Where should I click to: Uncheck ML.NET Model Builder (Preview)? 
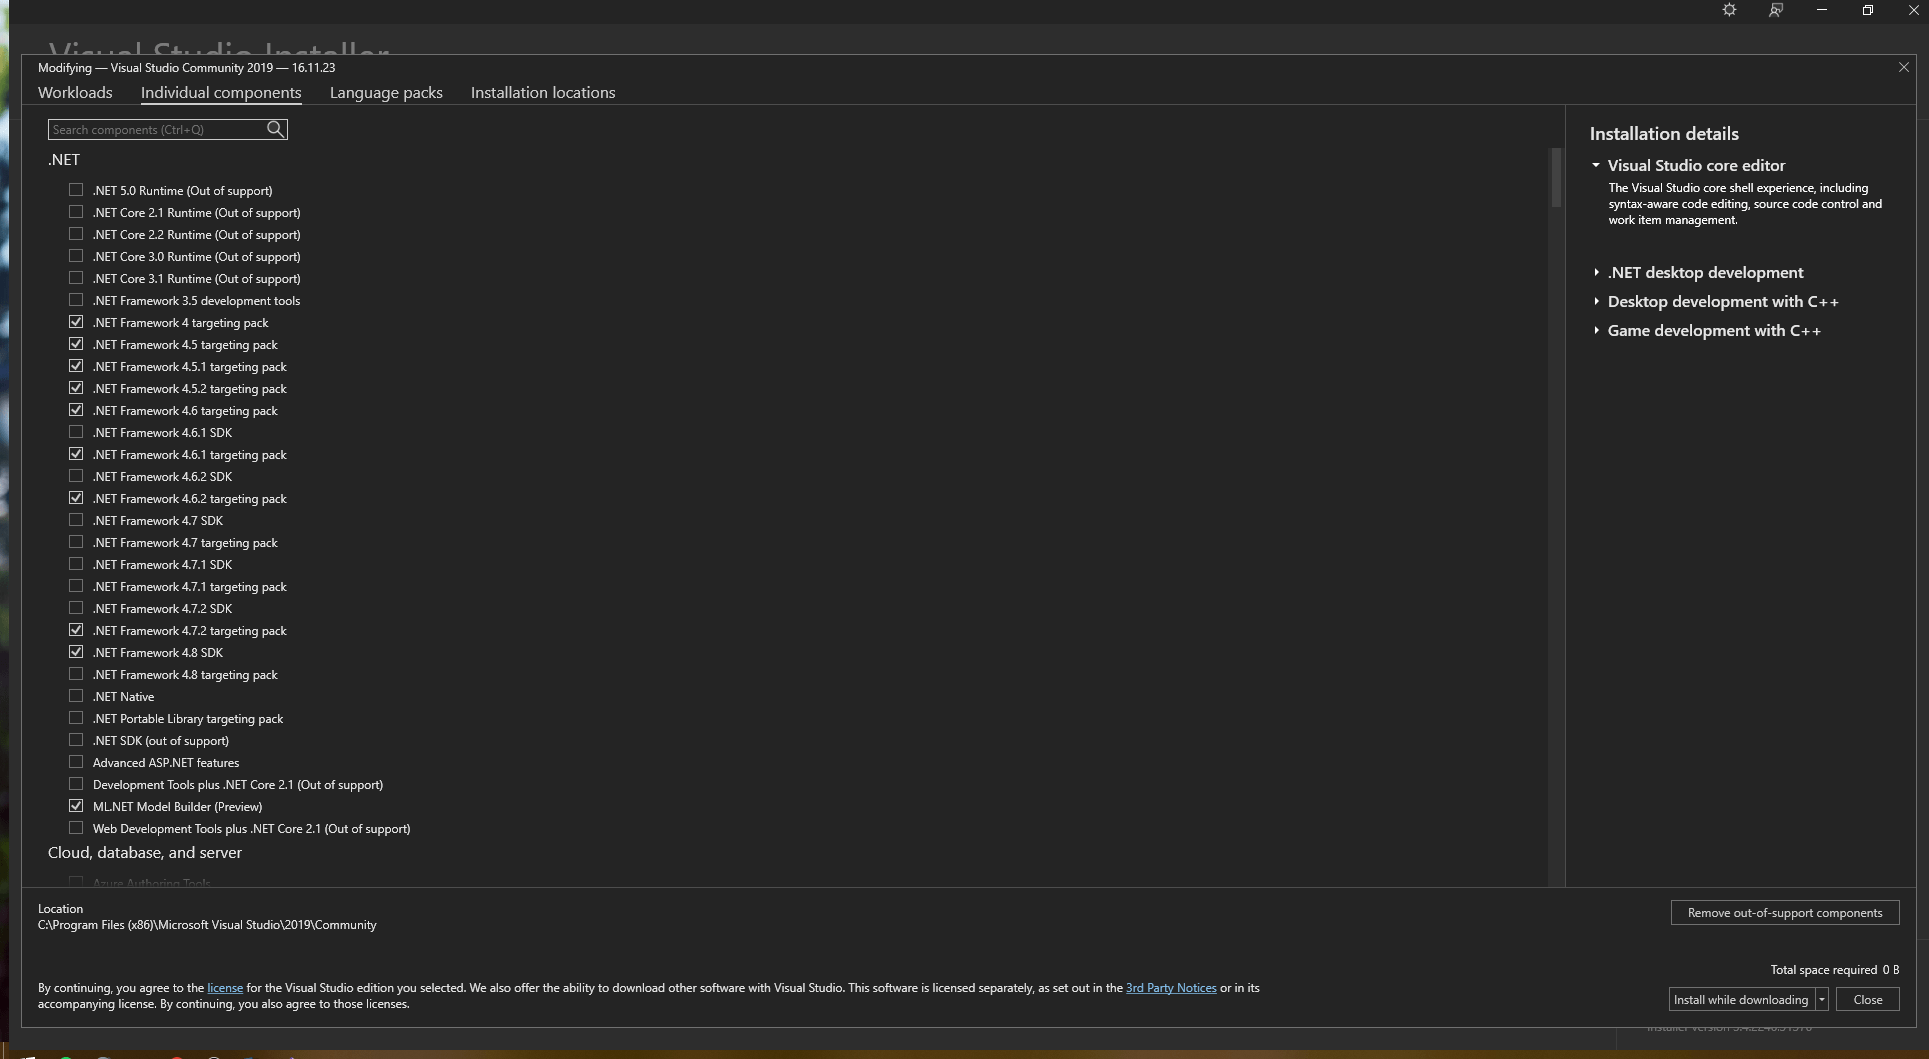click(76, 806)
